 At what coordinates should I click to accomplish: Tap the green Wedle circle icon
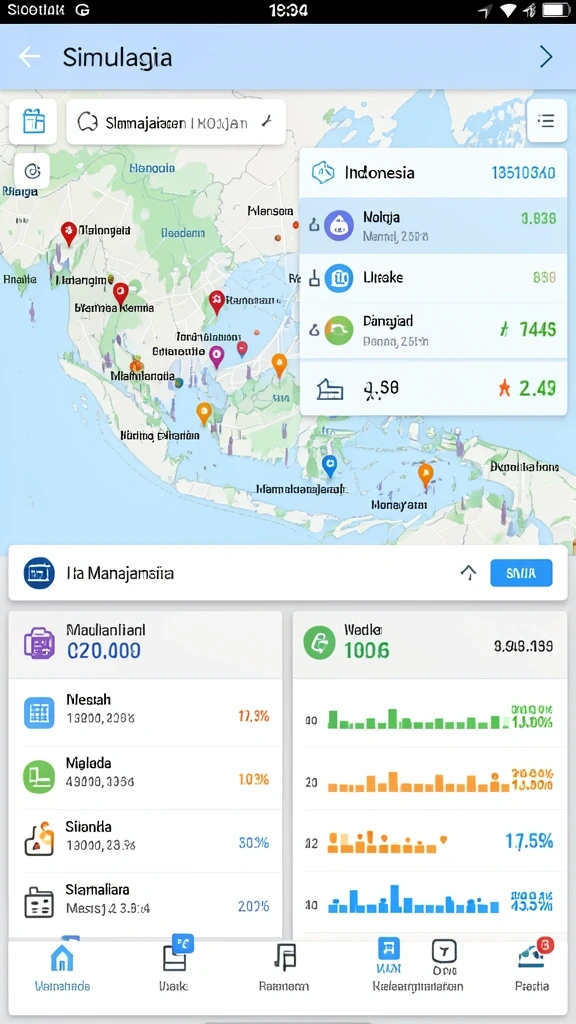click(x=319, y=643)
